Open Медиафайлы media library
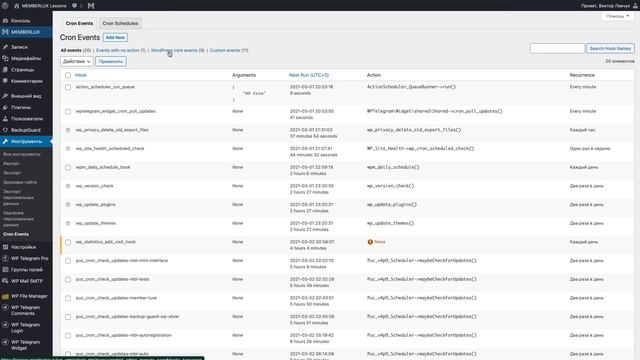The width and height of the screenshot is (640, 360). tap(26, 58)
